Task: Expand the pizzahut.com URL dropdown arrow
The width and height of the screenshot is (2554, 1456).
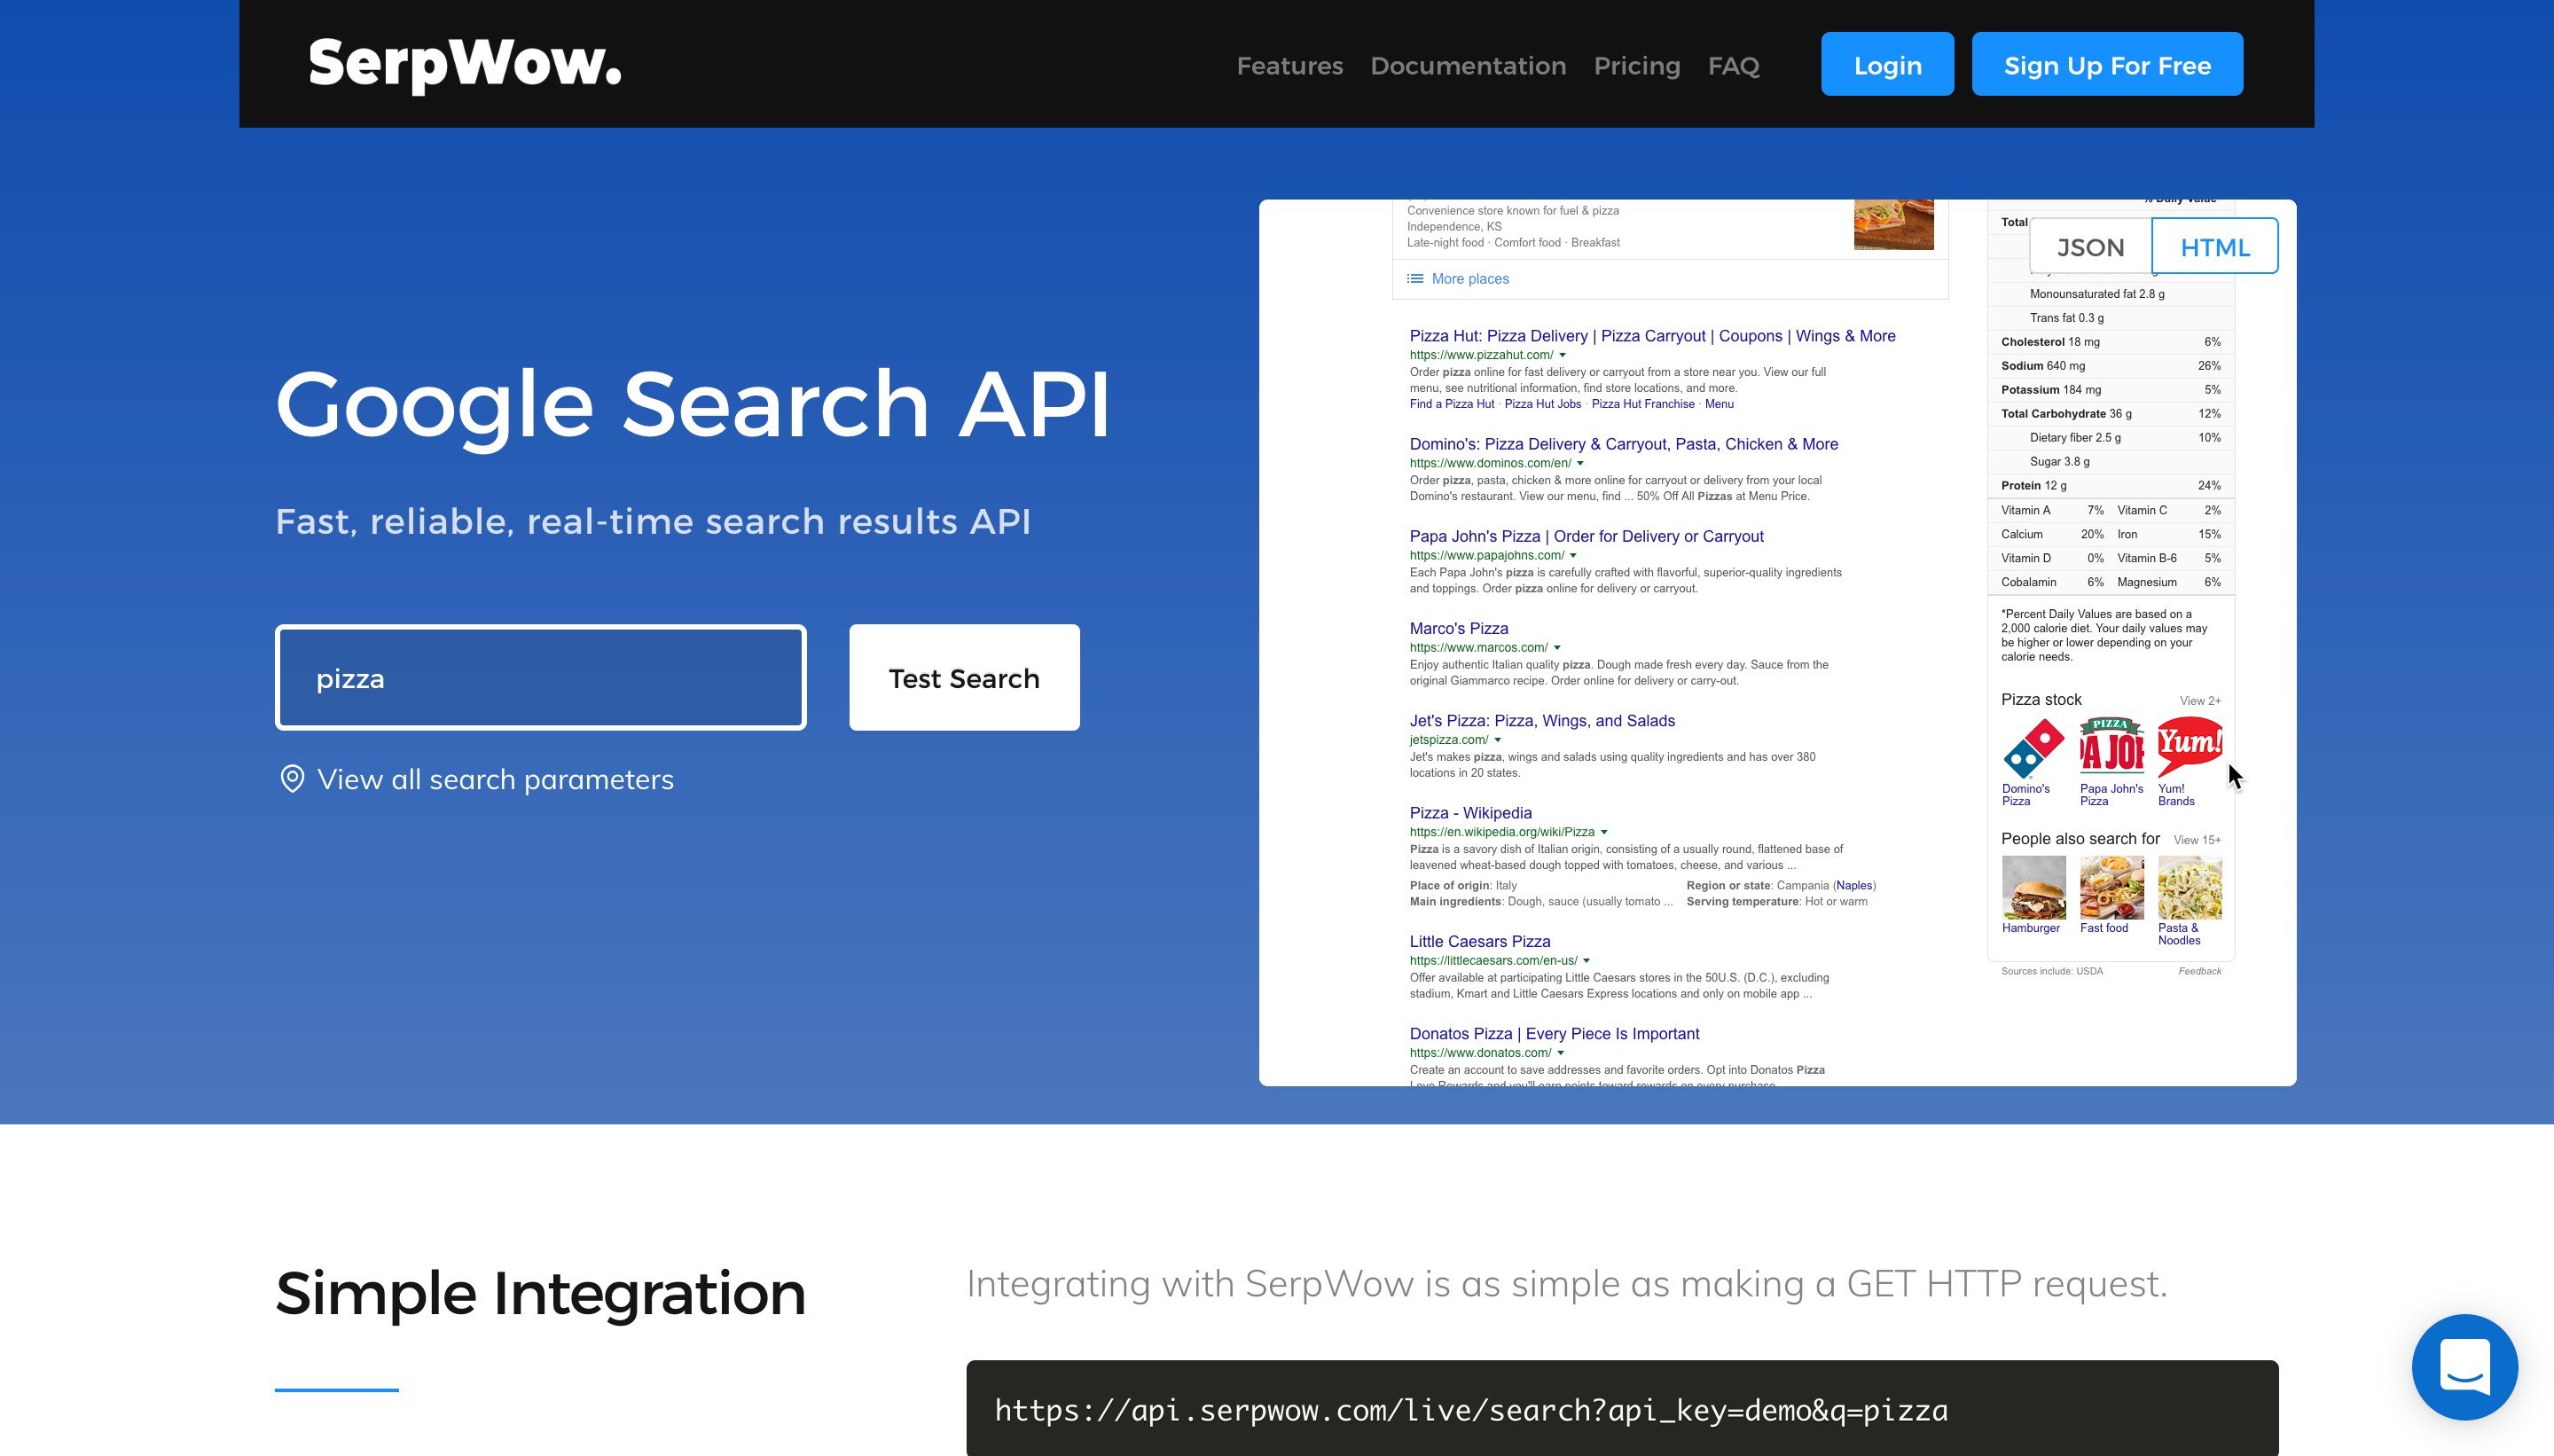Action: point(1562,355)
